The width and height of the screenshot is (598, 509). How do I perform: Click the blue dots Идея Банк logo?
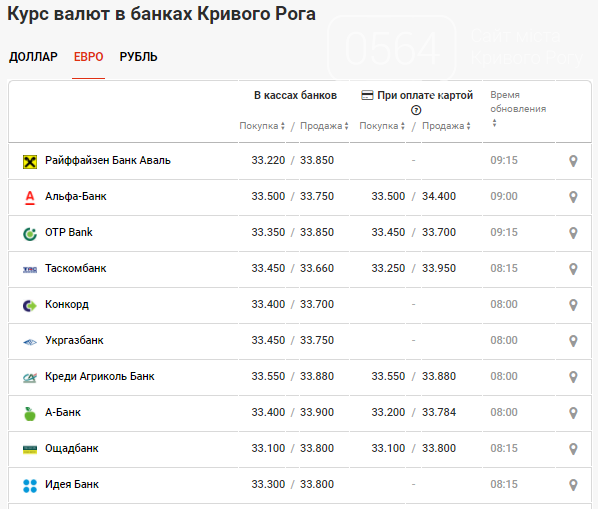pos(30,486)
